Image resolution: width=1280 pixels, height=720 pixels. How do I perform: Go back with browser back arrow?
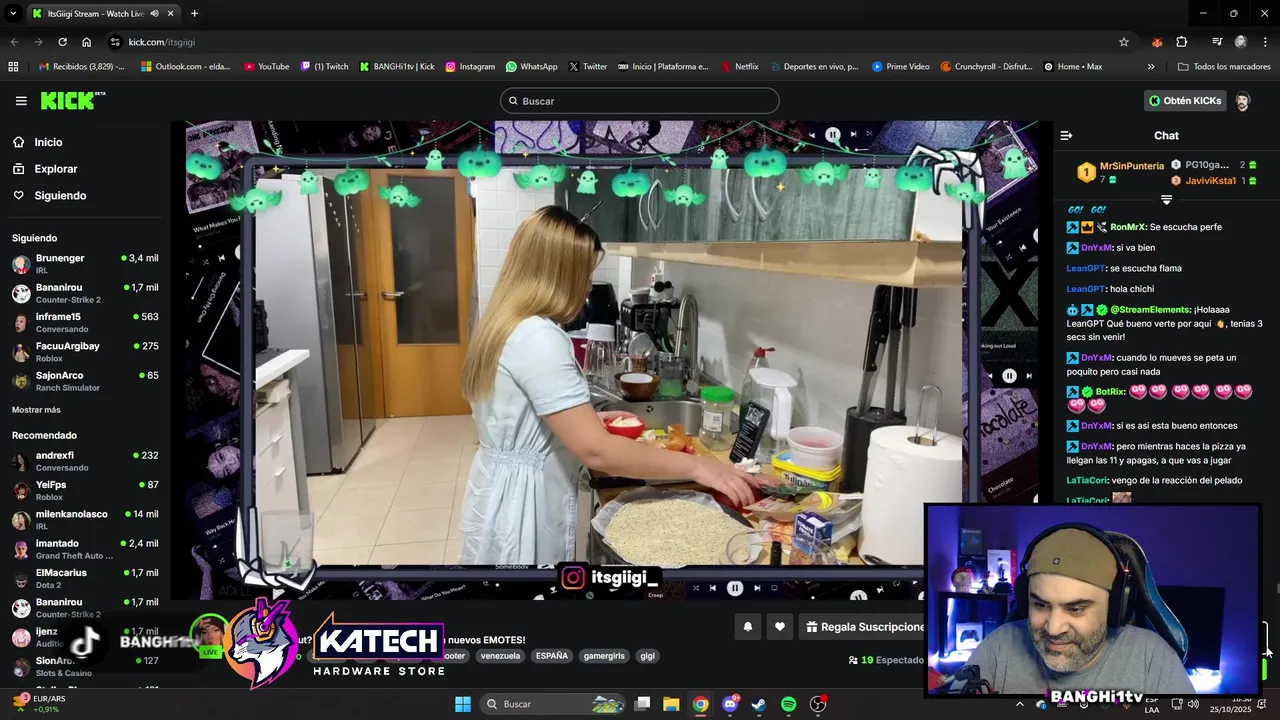pyautogui.click(x=14, y=42)
